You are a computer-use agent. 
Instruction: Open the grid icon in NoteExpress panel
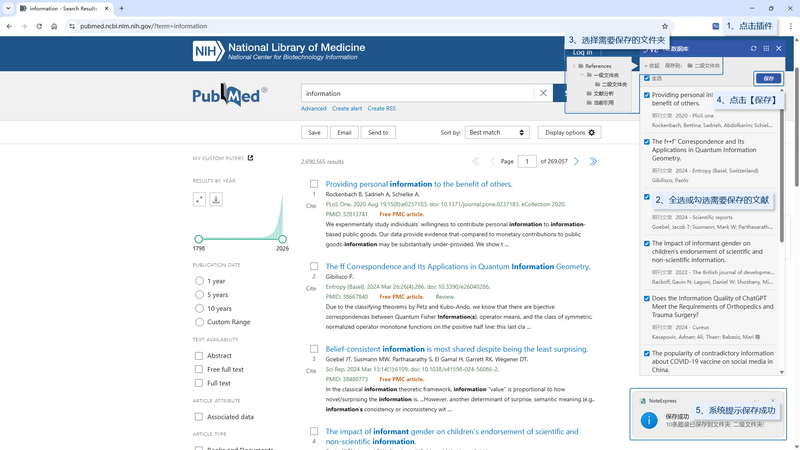[x=766, y=48]
